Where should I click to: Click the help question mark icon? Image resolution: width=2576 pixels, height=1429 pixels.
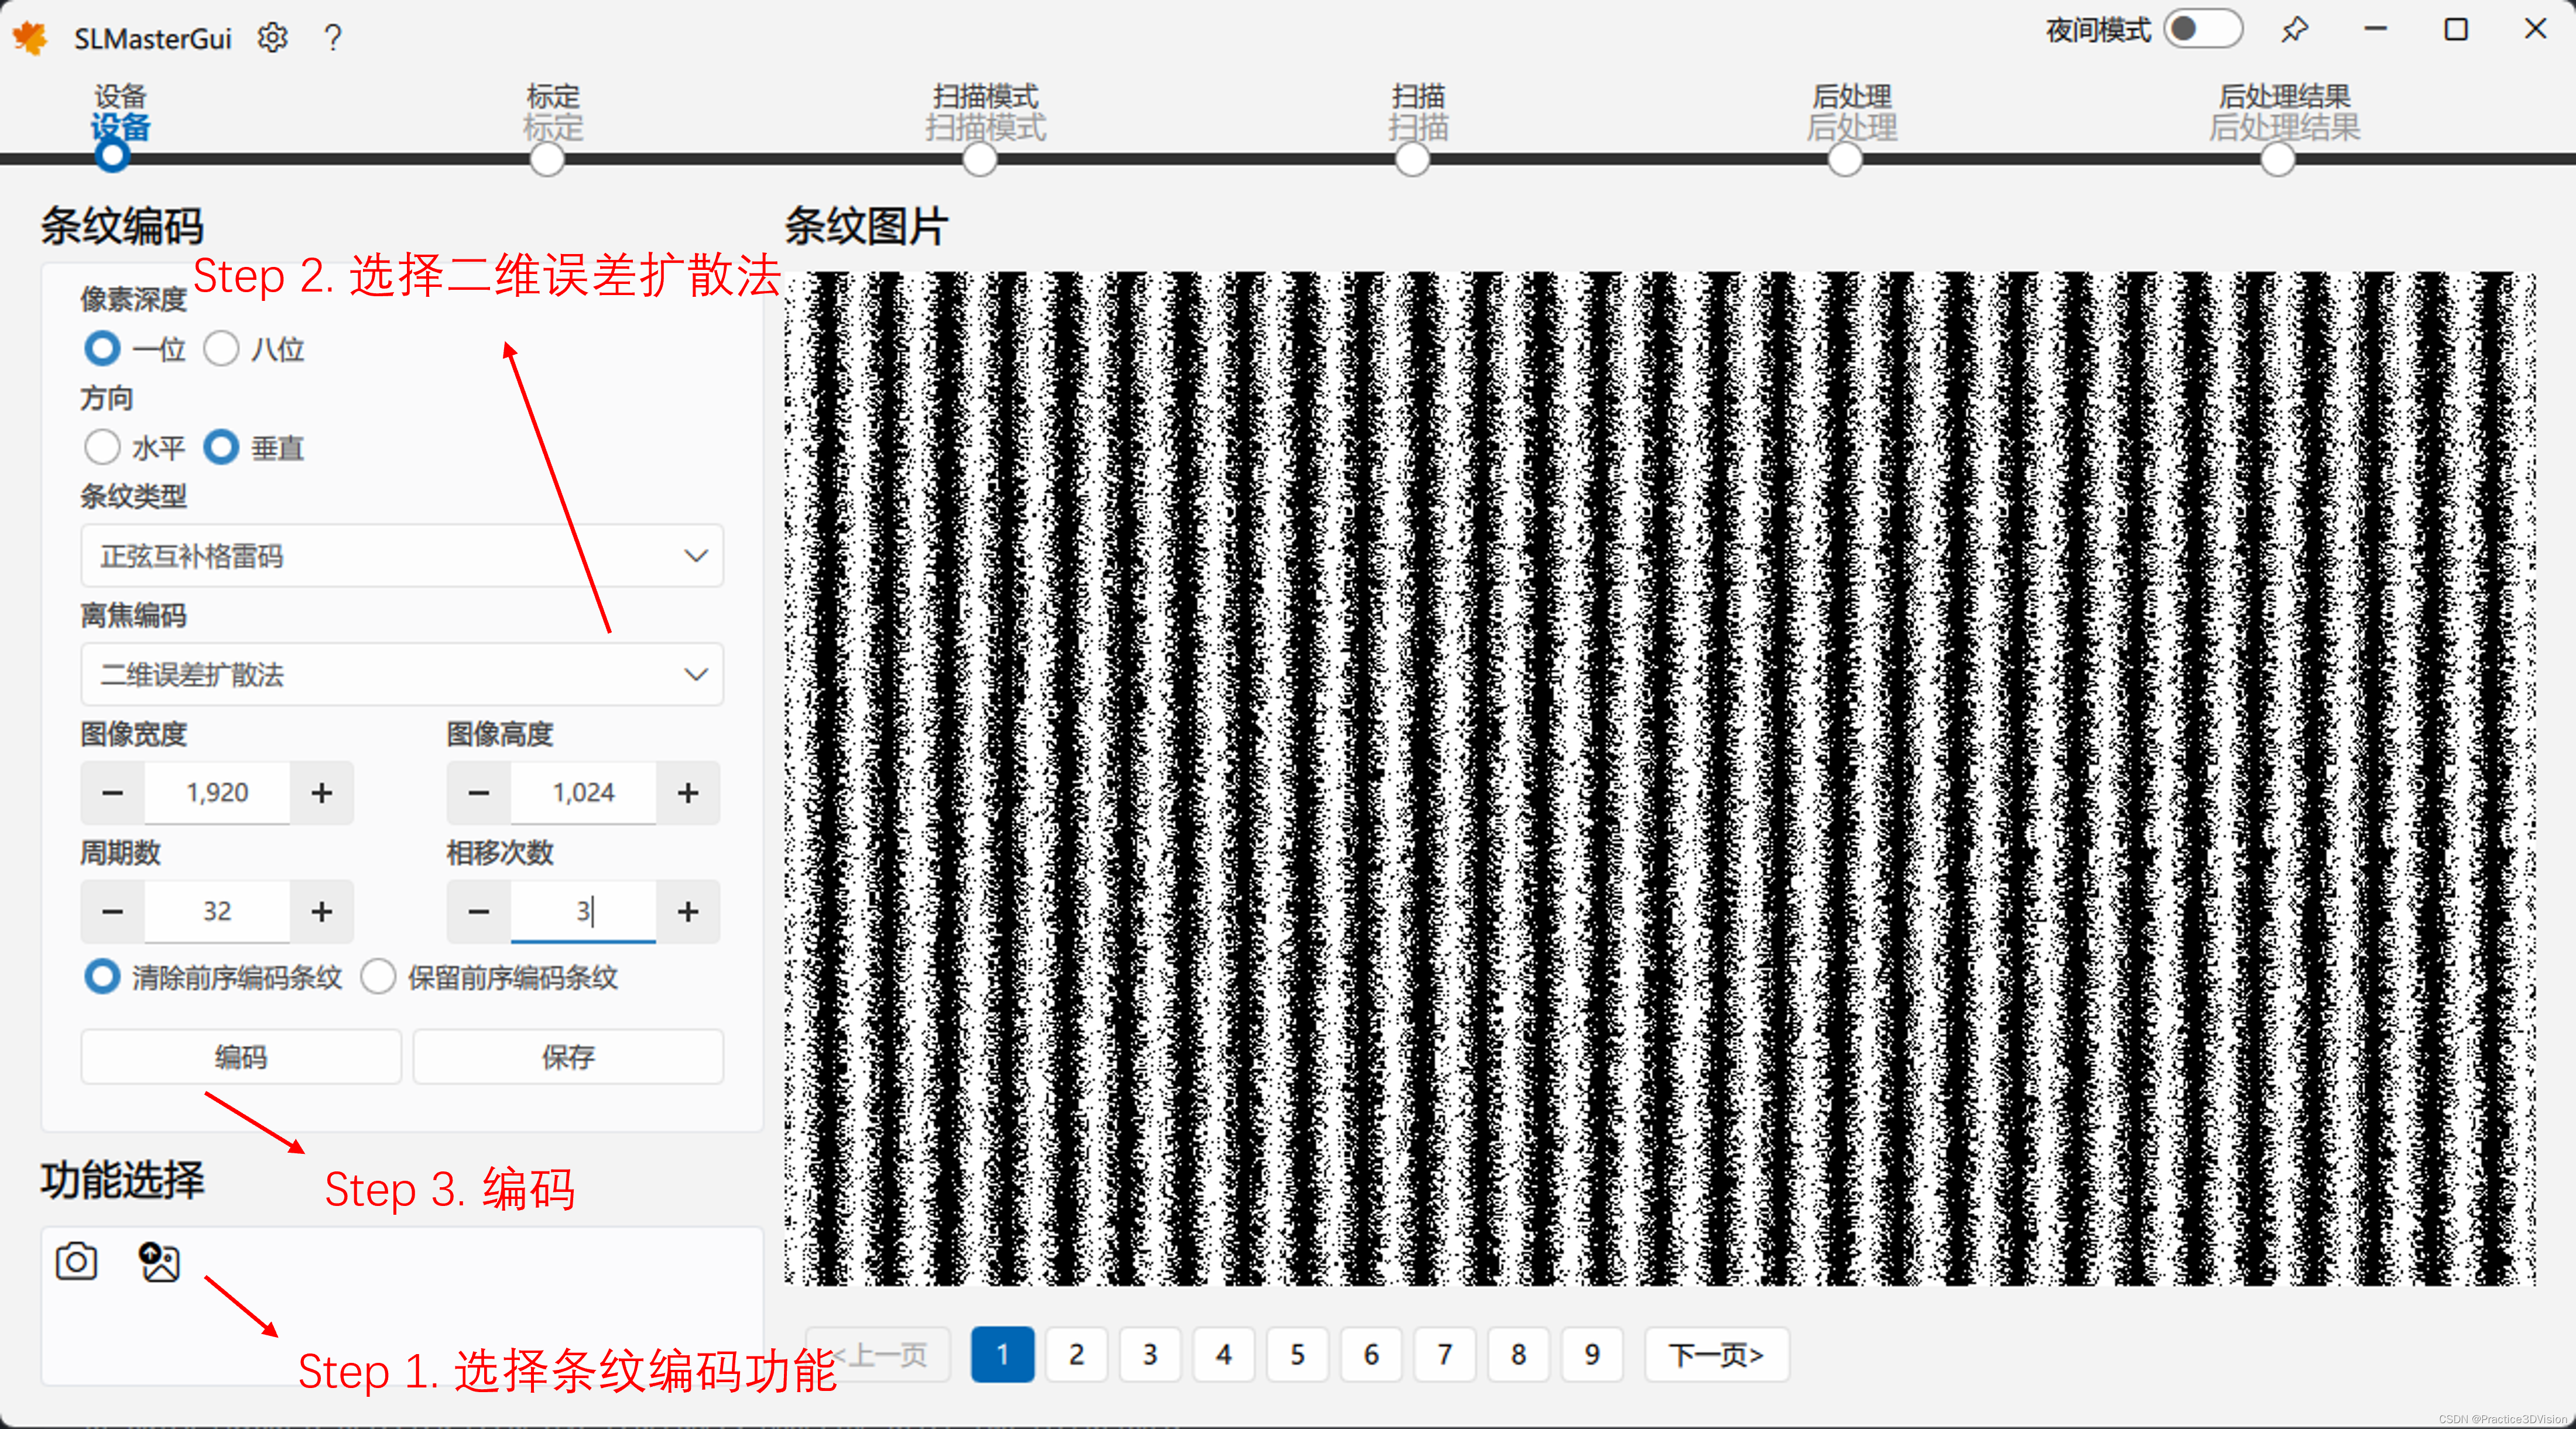333,38
